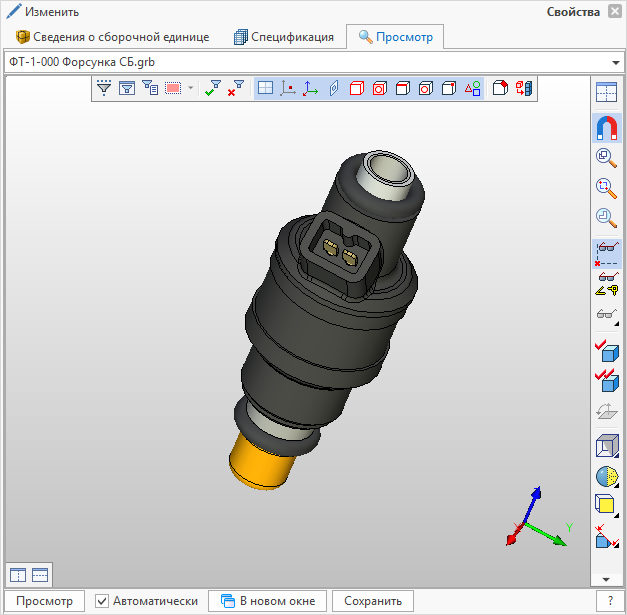Click the dotted funnel selection filter icon
Image resolution: width=627 pixels, height=615 pixels.
tap(104, 88)
